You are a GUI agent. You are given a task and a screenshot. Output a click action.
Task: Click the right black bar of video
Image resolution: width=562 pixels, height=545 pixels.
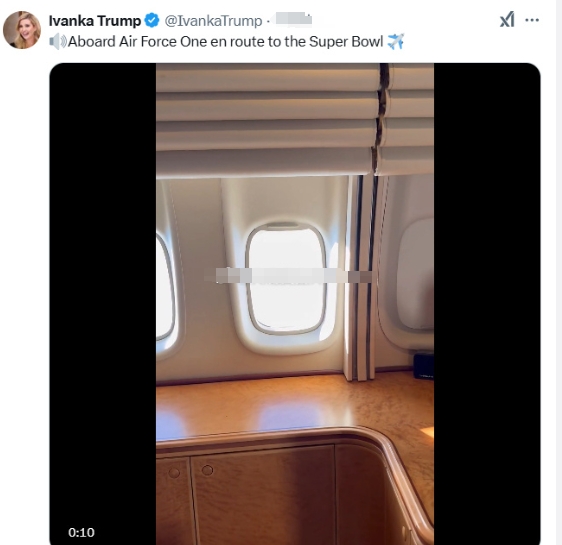(x=487, y=304)
